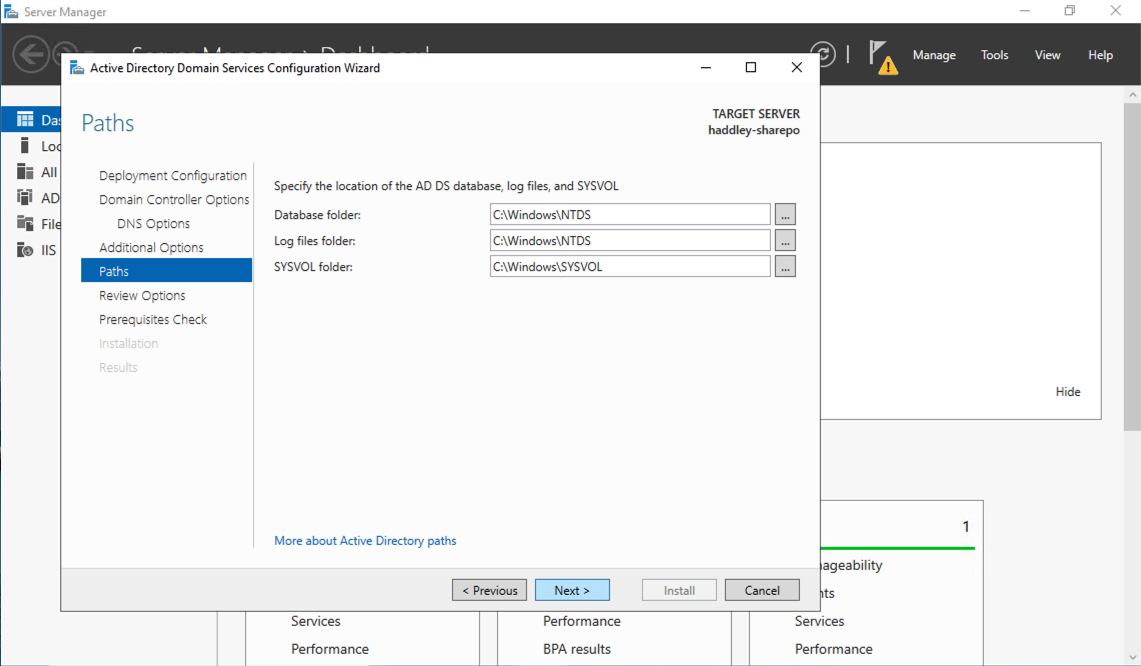This screenshot has height=666, width=1141.
Task: Click Hide in Server Manager welcome tile
Action: [x=1068, y=392]
